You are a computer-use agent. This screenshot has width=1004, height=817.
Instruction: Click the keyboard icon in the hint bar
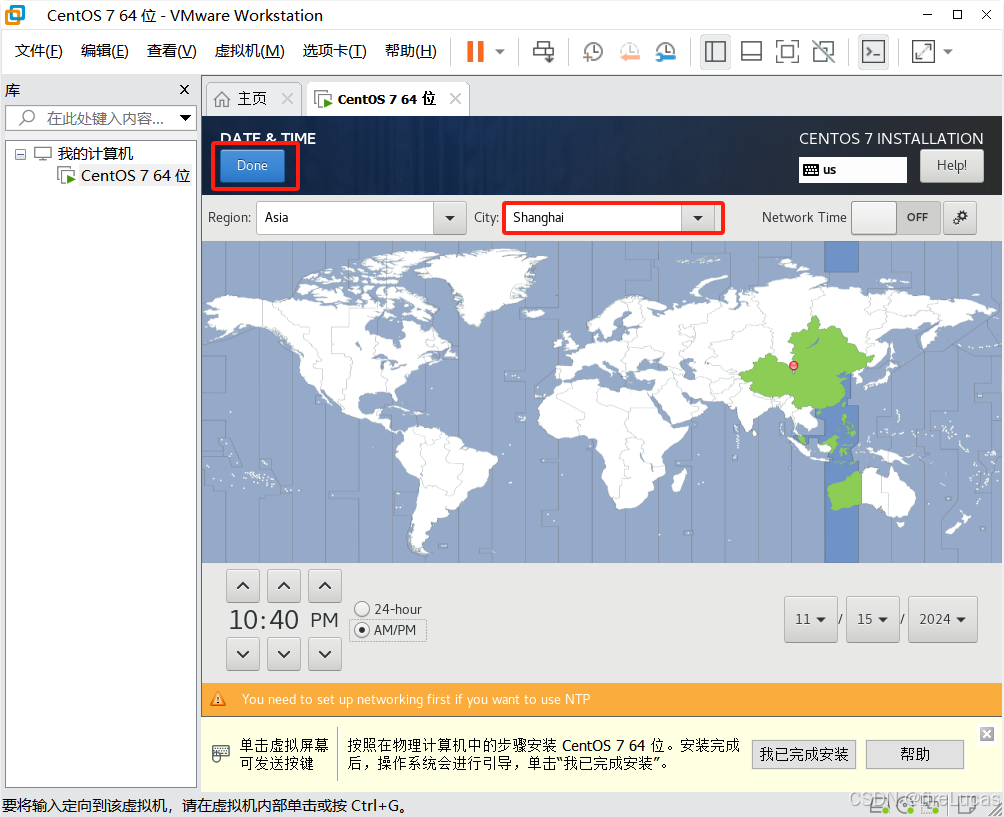click(x=220, y=753)
